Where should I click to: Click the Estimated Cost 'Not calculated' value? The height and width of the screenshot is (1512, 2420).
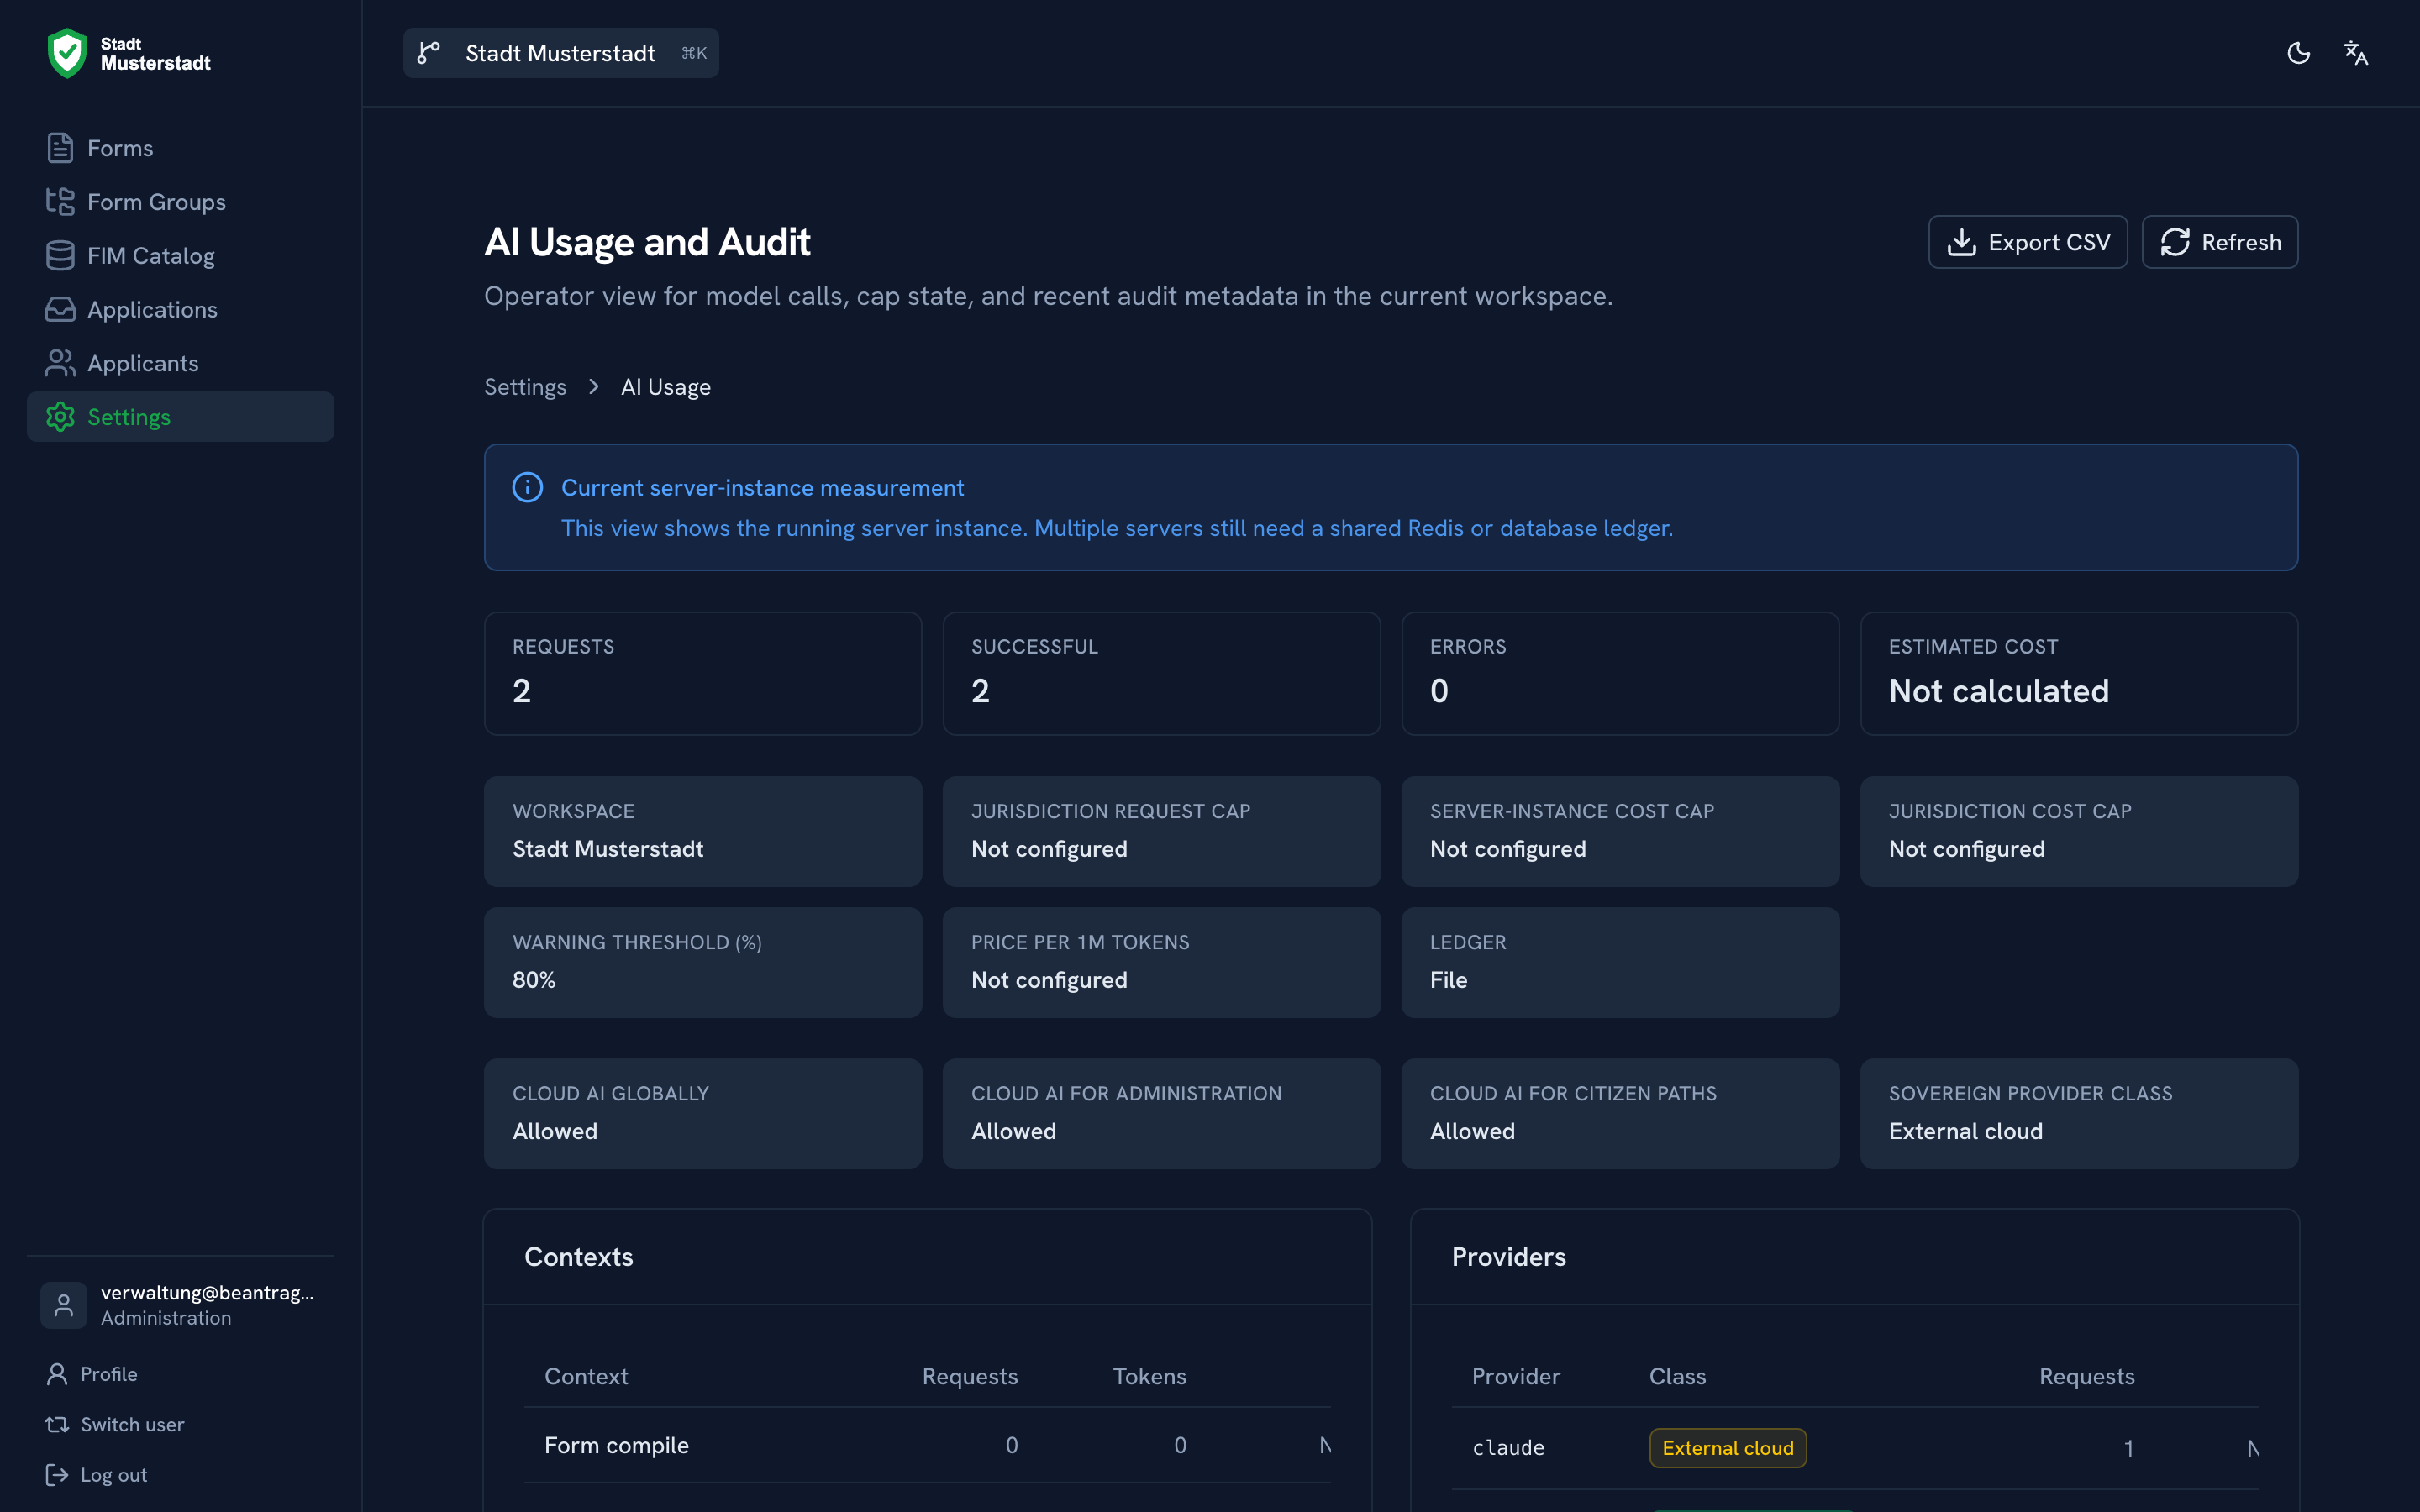[x=1999, y=691]
